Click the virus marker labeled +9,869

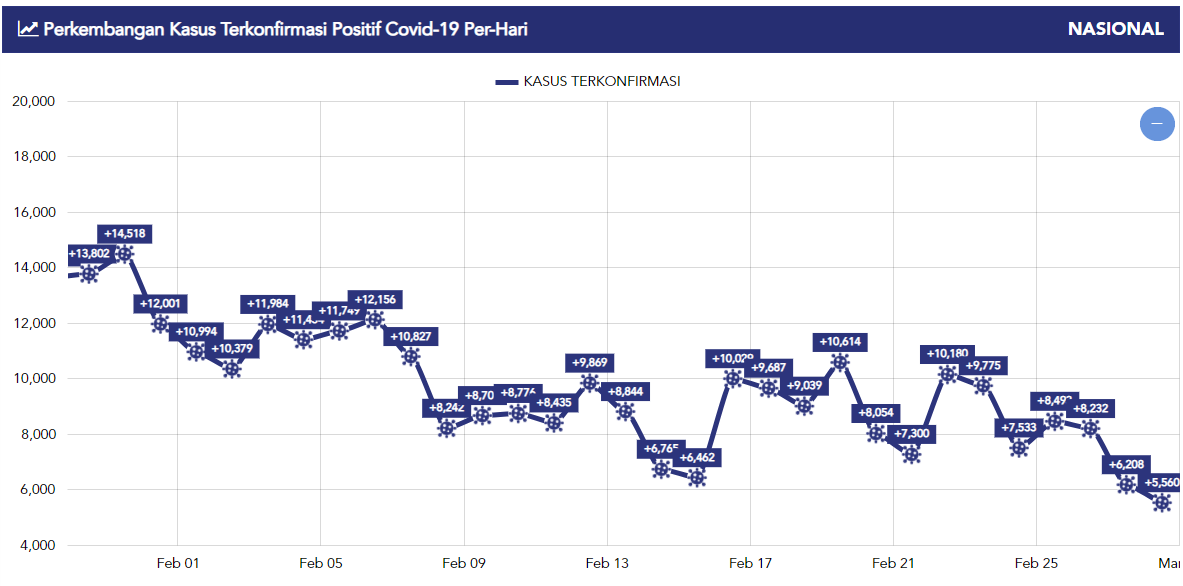click(590, 383)
